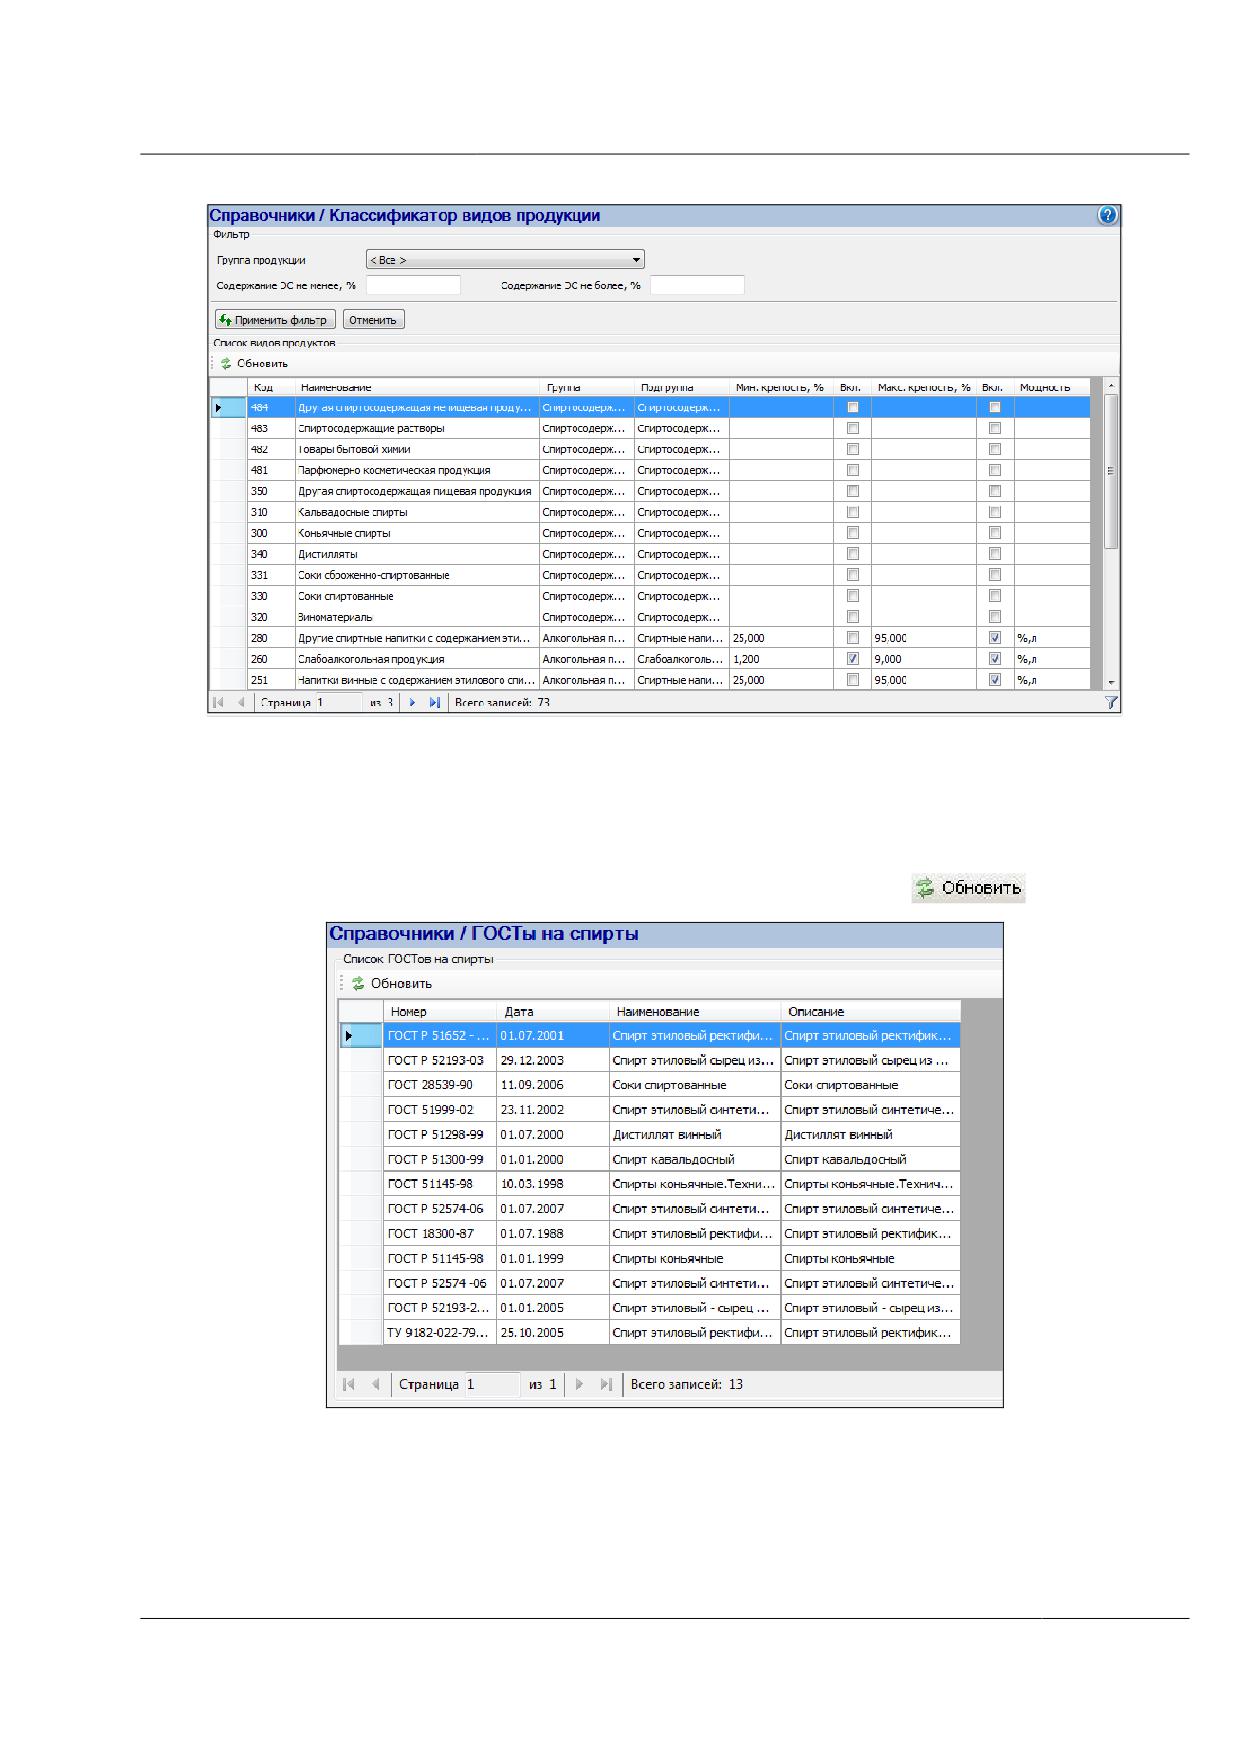Go to last page in the ГОСТы pager
1241x1754 pixels.
pyautogui.click(x=605, y=1384)
